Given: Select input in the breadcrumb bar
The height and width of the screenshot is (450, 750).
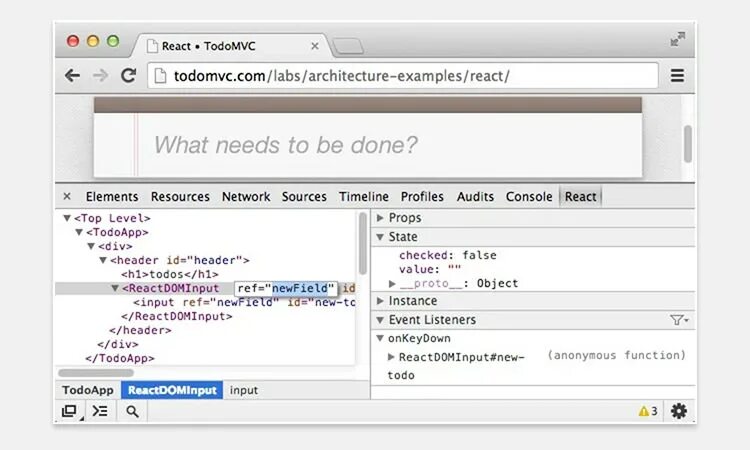Looking at the screenshot, I should pyautogui.click(x=244, y=390).
